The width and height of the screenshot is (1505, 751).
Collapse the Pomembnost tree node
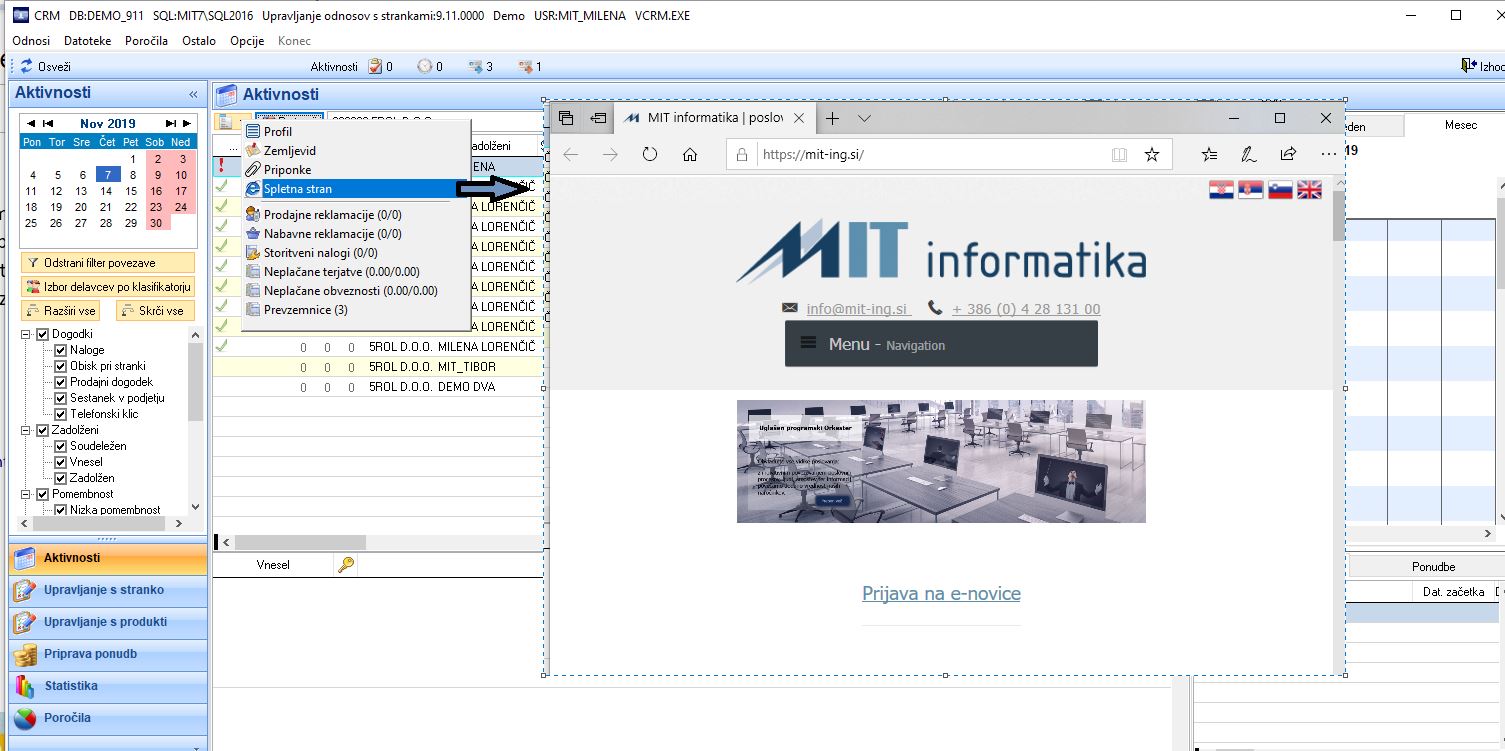point(27,494)
